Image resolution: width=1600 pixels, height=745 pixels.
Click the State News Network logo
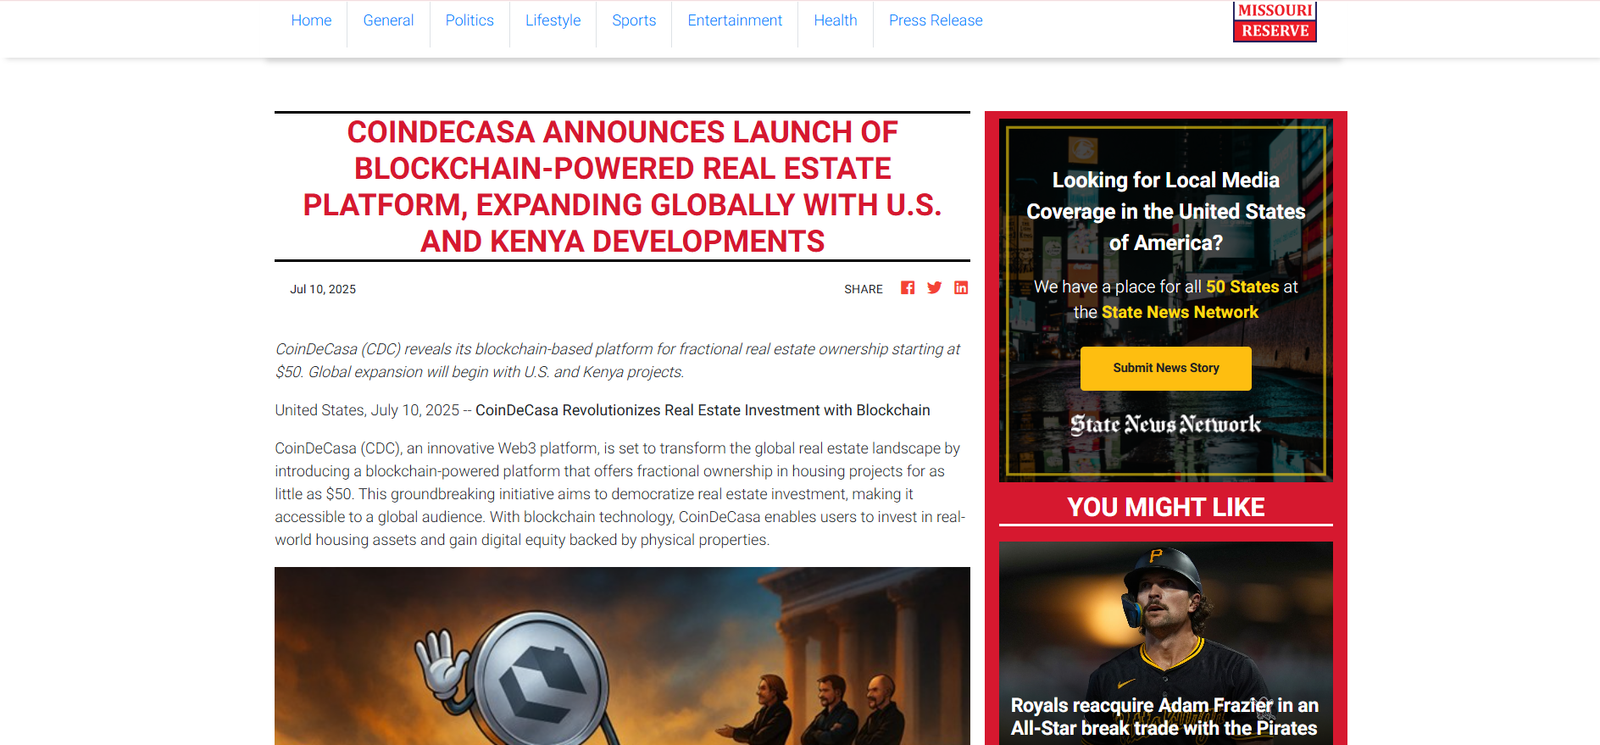[x=1165, y=425]
